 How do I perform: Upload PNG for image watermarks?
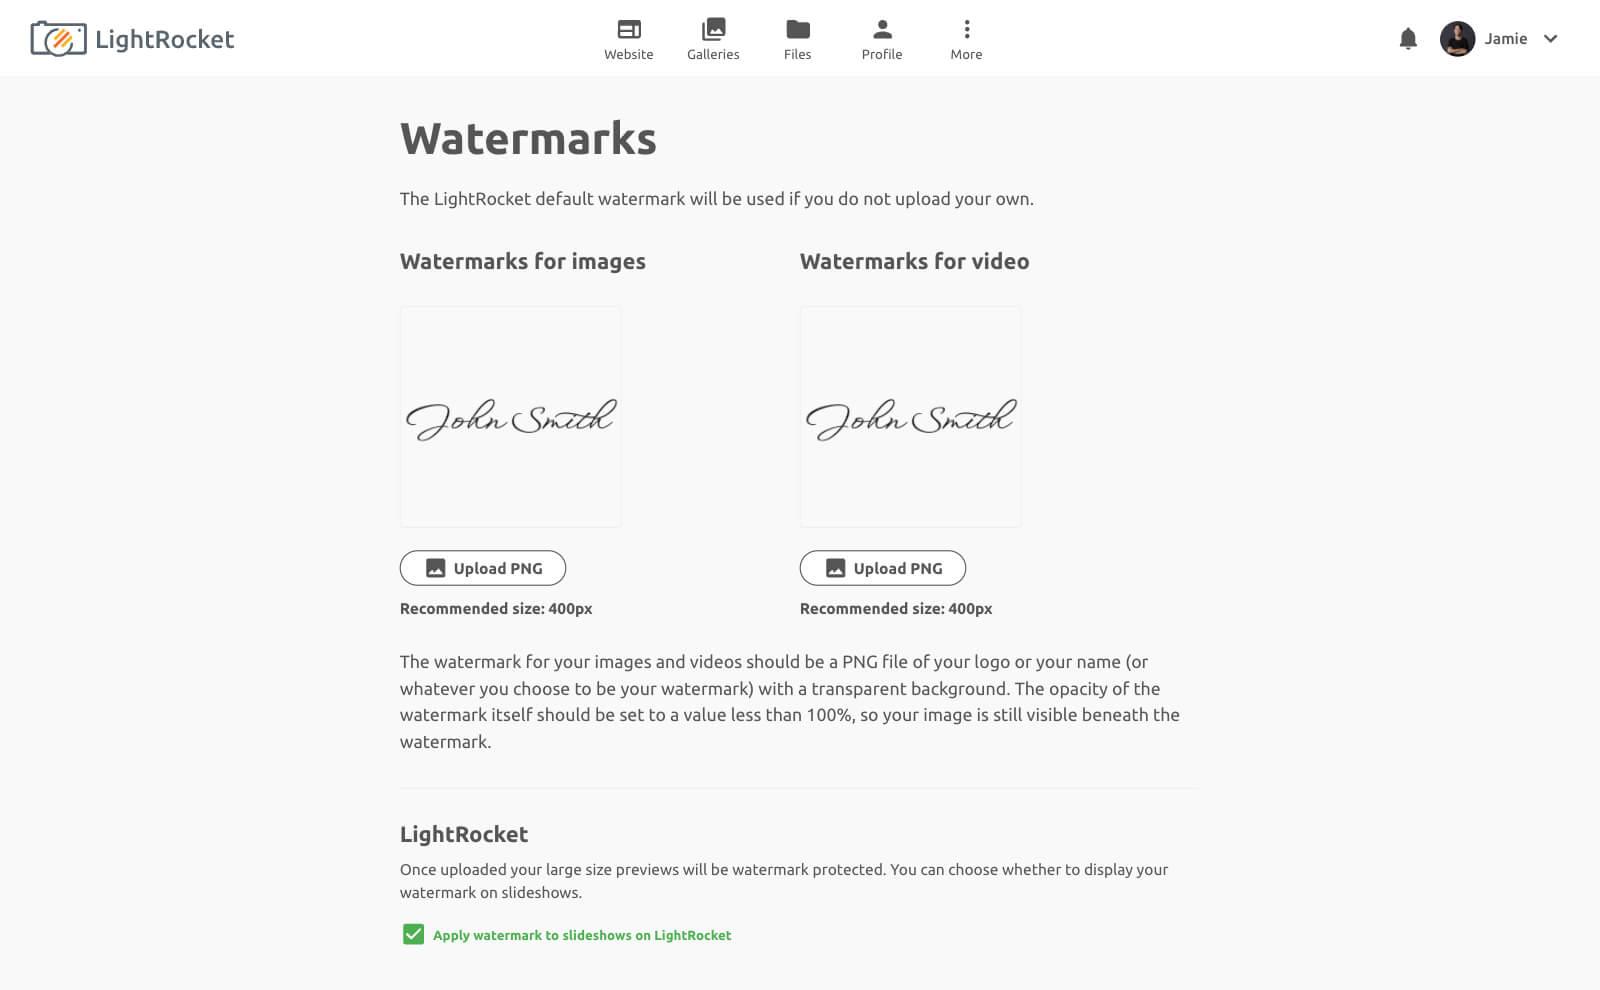(x=483, y=568)
